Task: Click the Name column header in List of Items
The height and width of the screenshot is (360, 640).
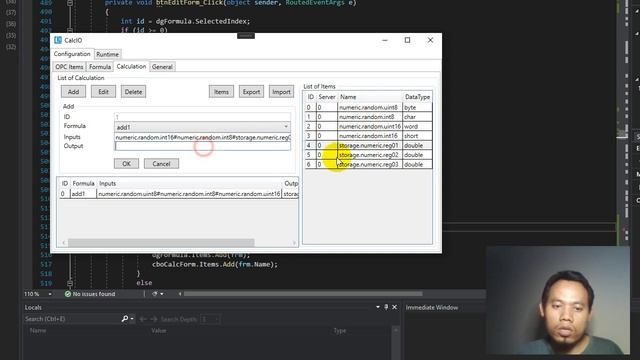Action: click(x=370, y=97)
